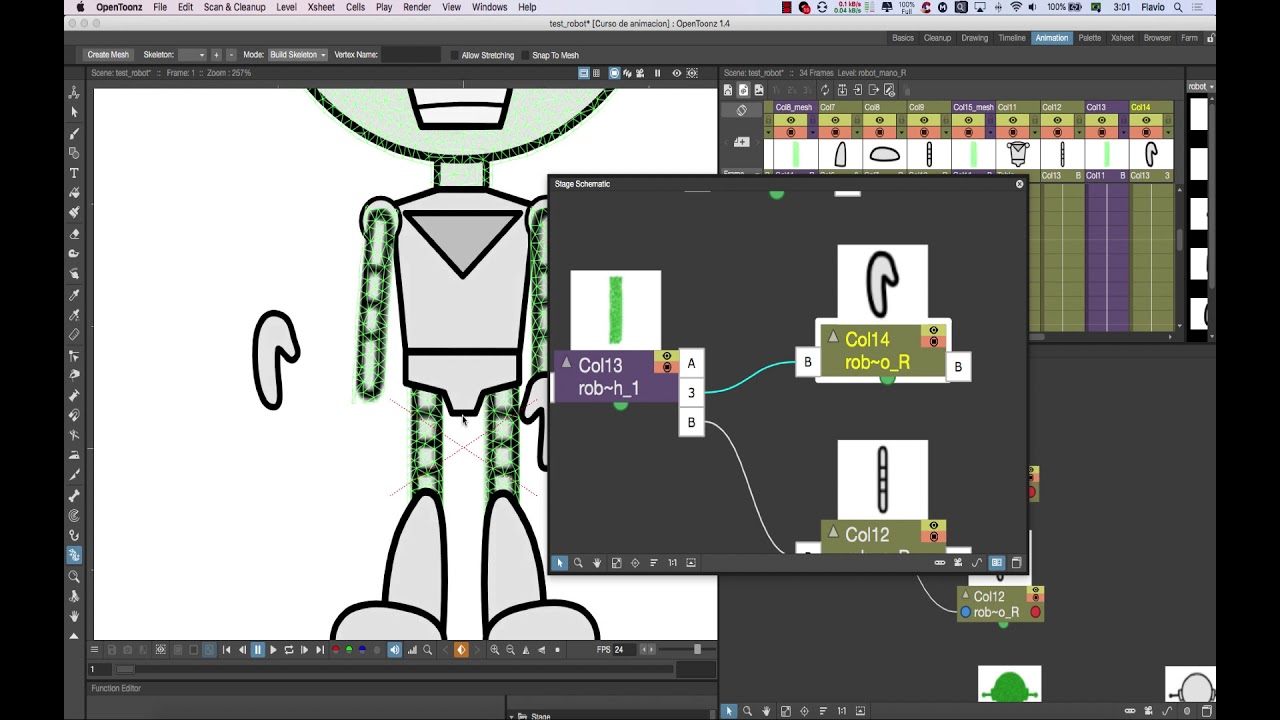
Task: Switch to Palette room tab
Action: 1089,38
